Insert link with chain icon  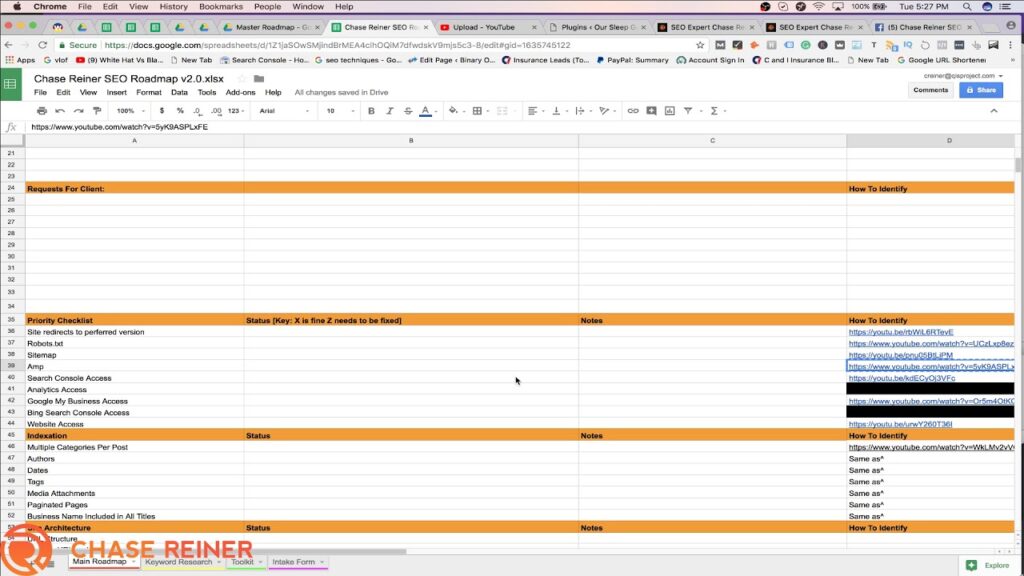[x=633, y=111]
